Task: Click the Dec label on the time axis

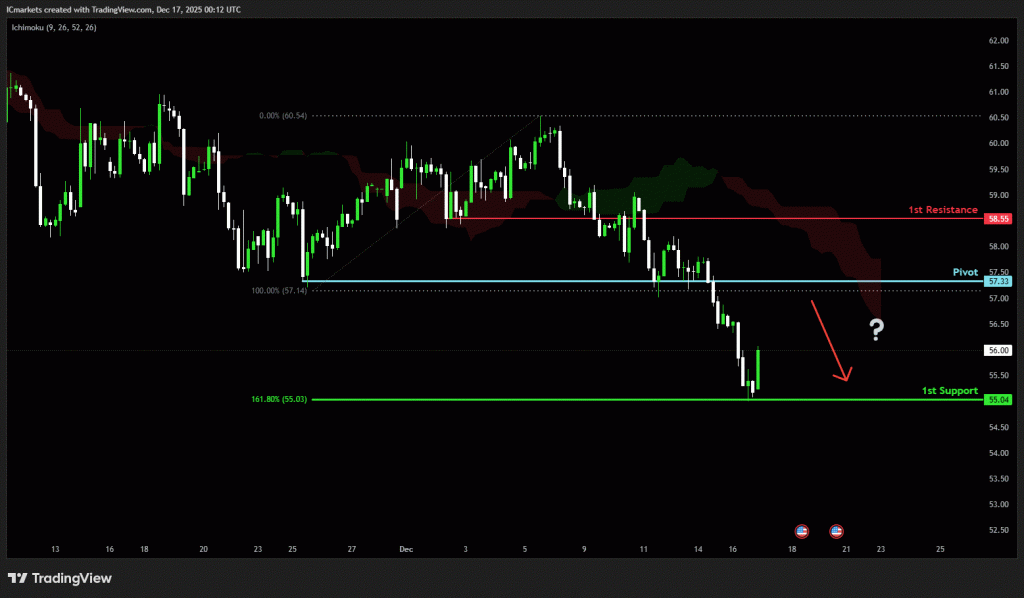Action: click(x=406, y=549)
